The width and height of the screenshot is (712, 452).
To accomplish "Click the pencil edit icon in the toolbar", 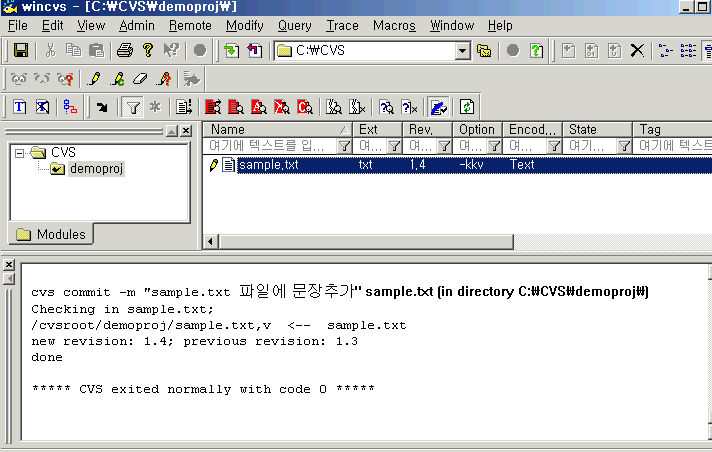I will coord(95,78).
